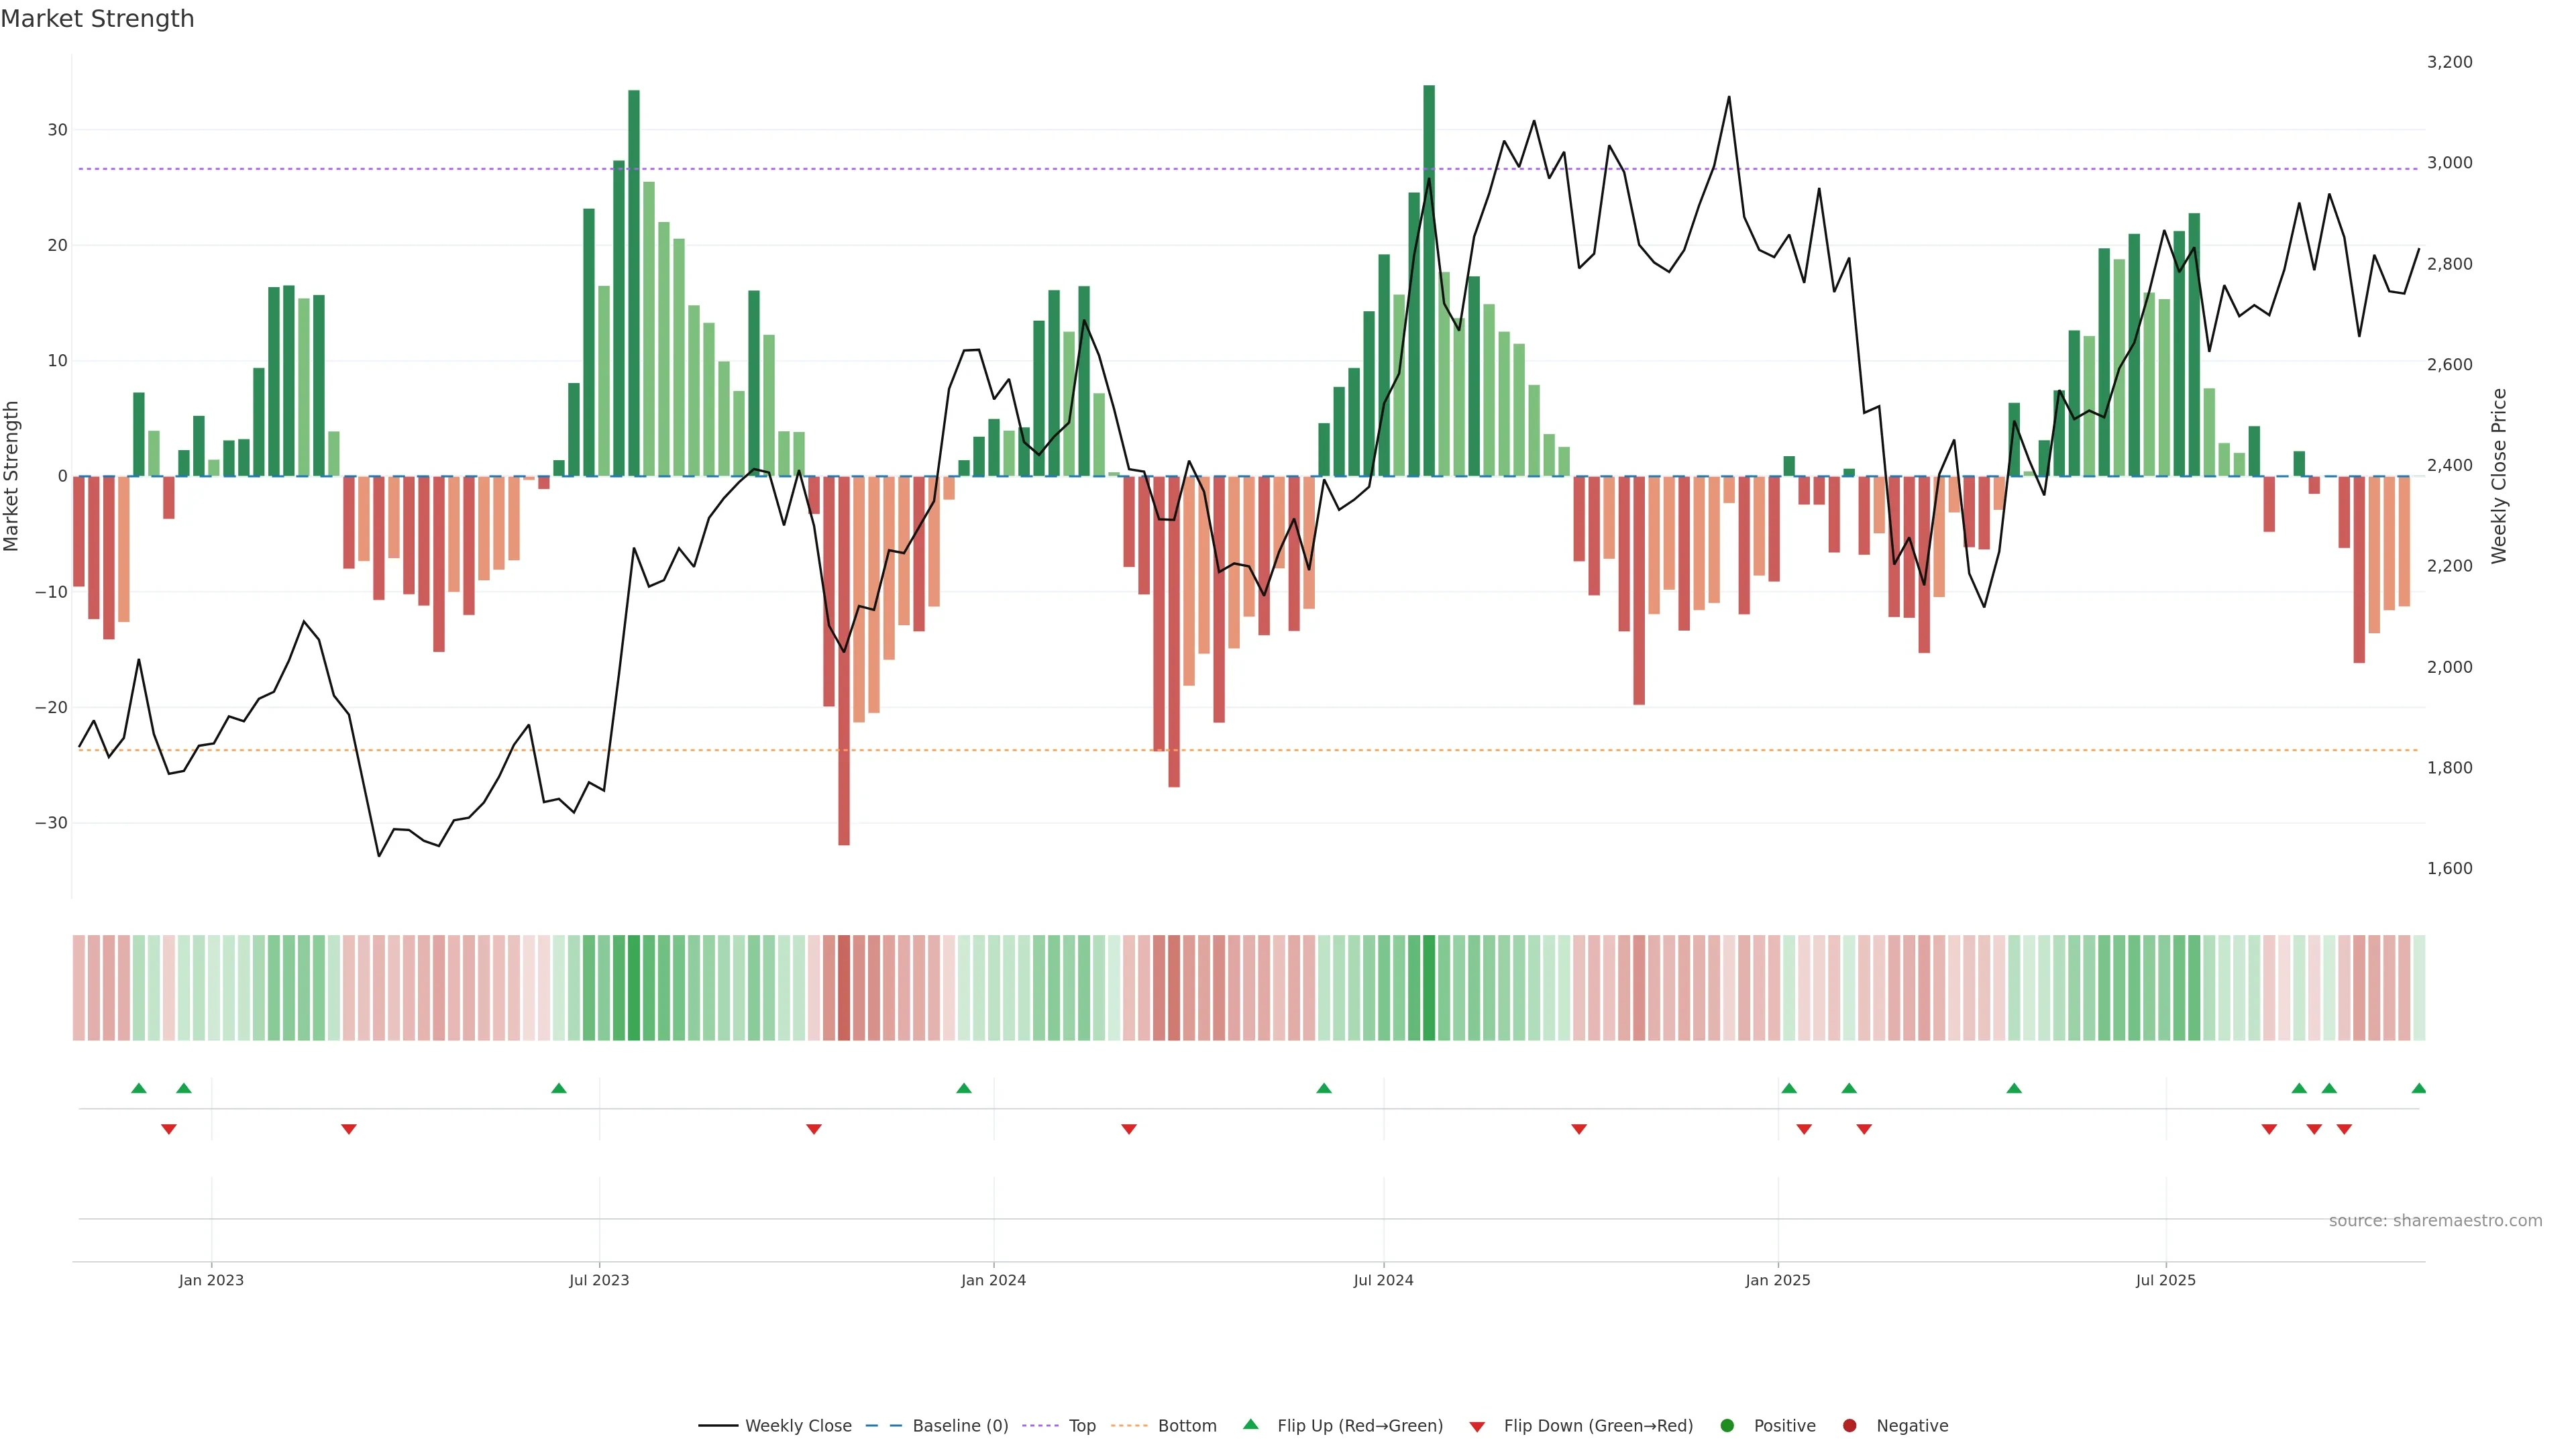The image size is (2576, 1449).
Task: Click the red Flip Down legend triangle
Action: (1477, 1427)
